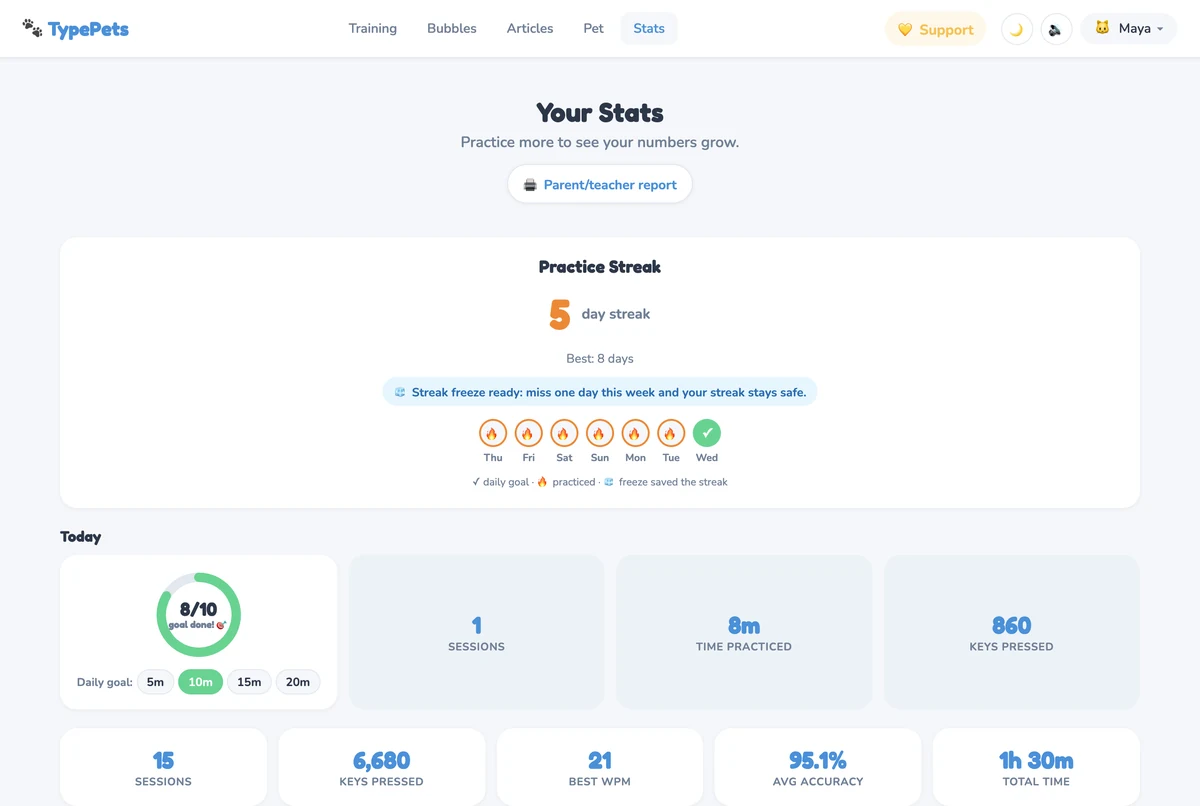Click the 6,680 Keys Pressed card
The width and height of the screenshot is (1200, 806).
tap(382, 767)
